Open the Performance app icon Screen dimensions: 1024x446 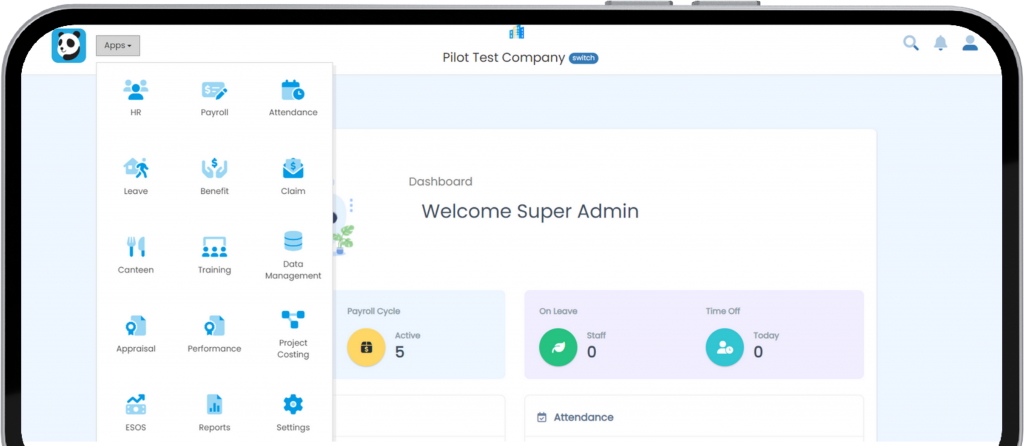pos(214,326)
